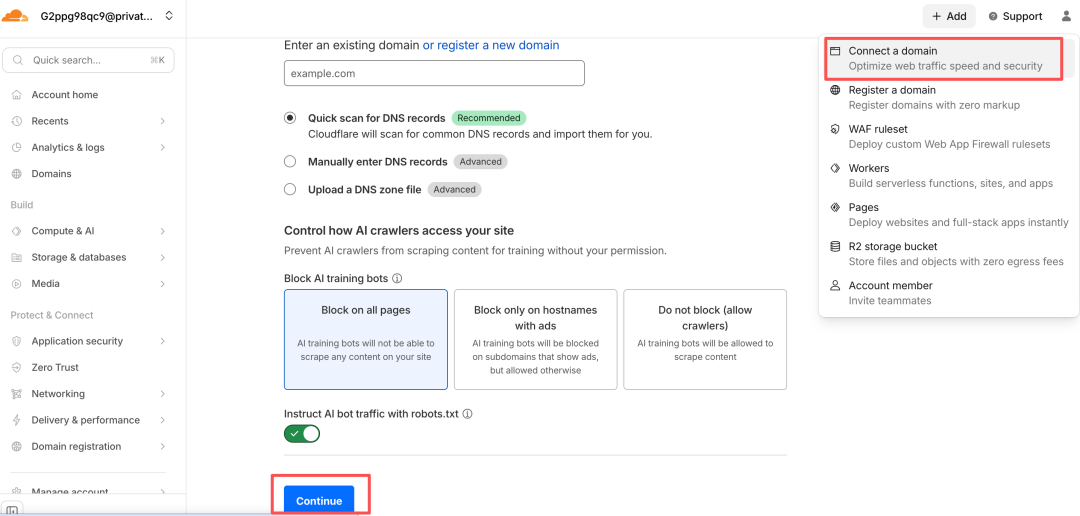Select Upload a DNS zone file radio
This screenshot has width=1080, height=516.
(x=290, y=189)
